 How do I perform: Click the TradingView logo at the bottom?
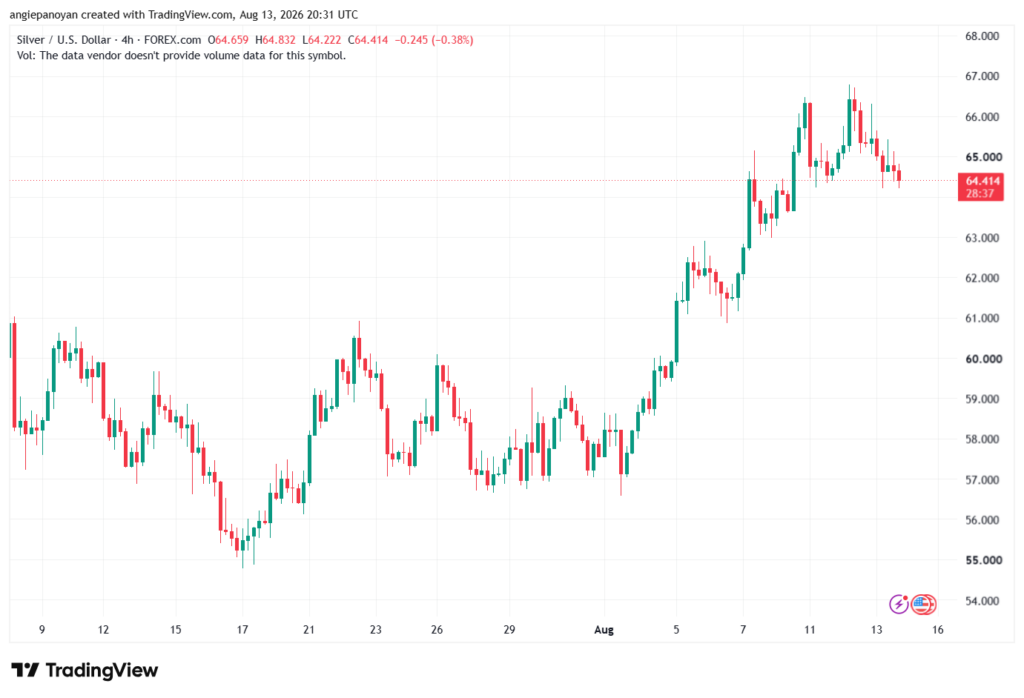[x=85, y=670]
